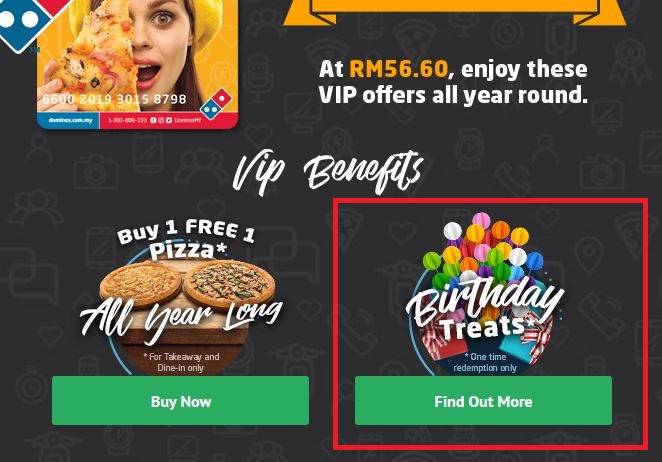Click the RM56.60 price text
662x462 pixels.
point(398,69)
